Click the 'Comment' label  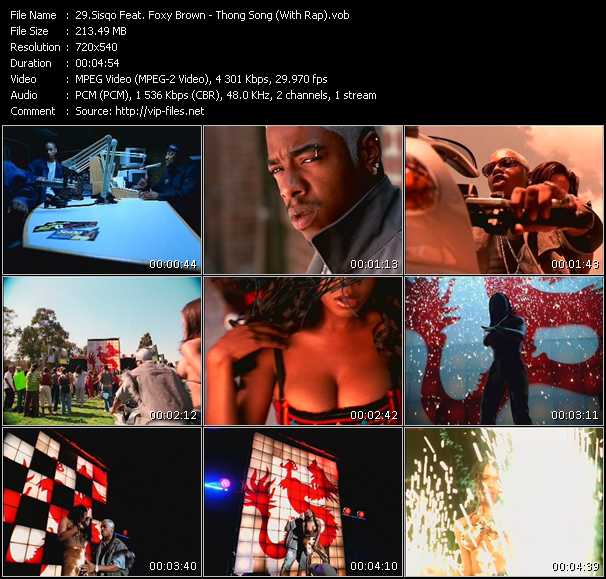[33, 111]
